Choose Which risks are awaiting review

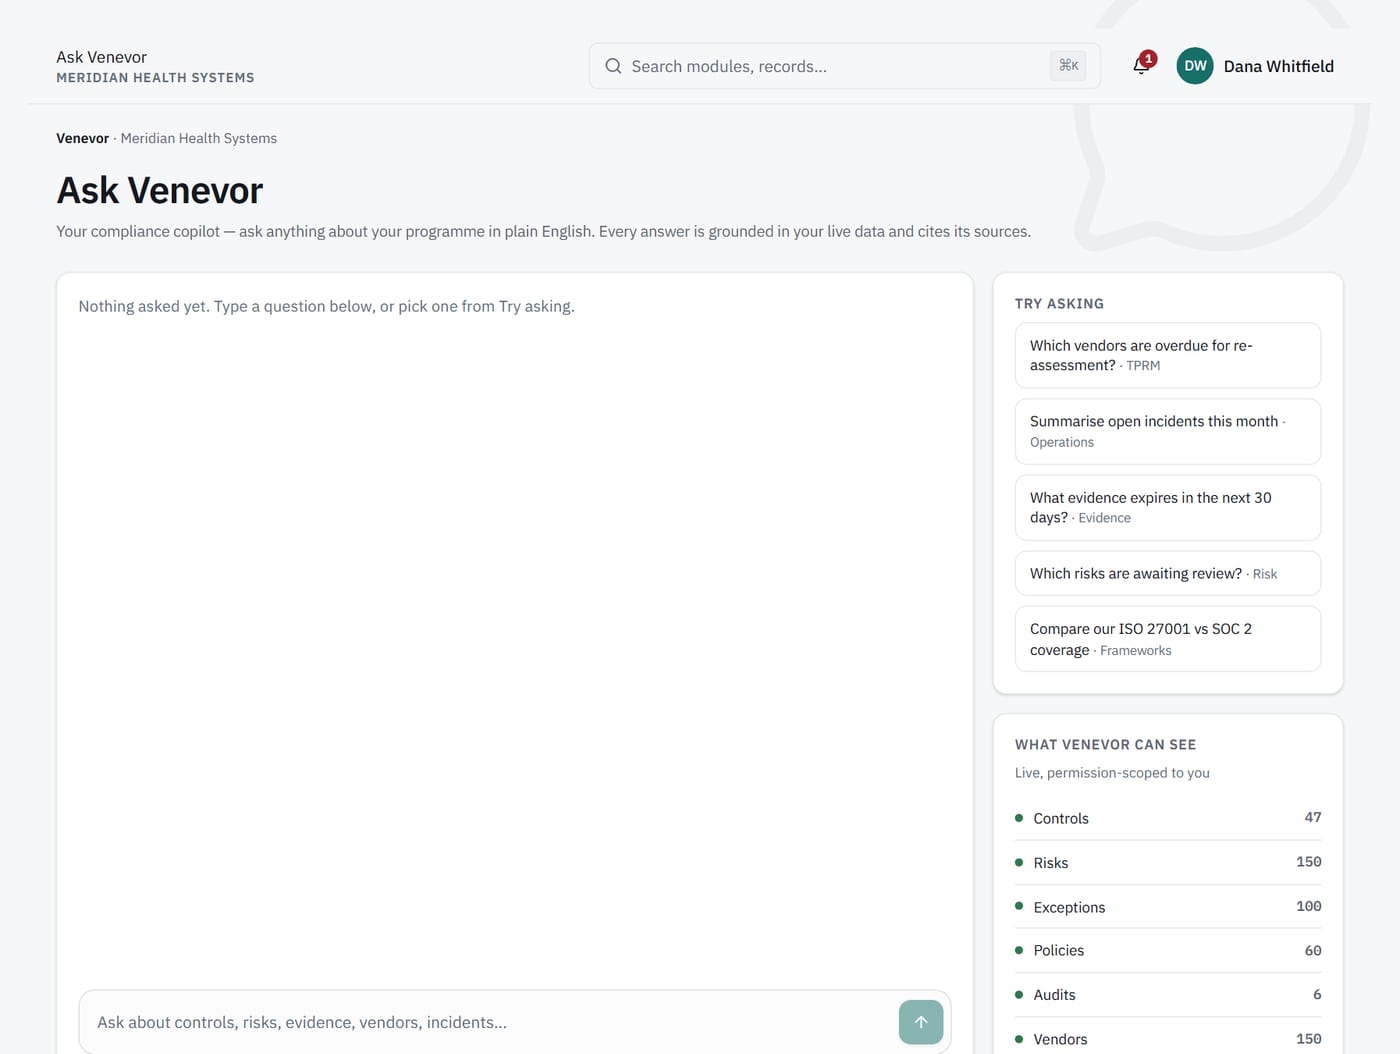point(1168,573)
